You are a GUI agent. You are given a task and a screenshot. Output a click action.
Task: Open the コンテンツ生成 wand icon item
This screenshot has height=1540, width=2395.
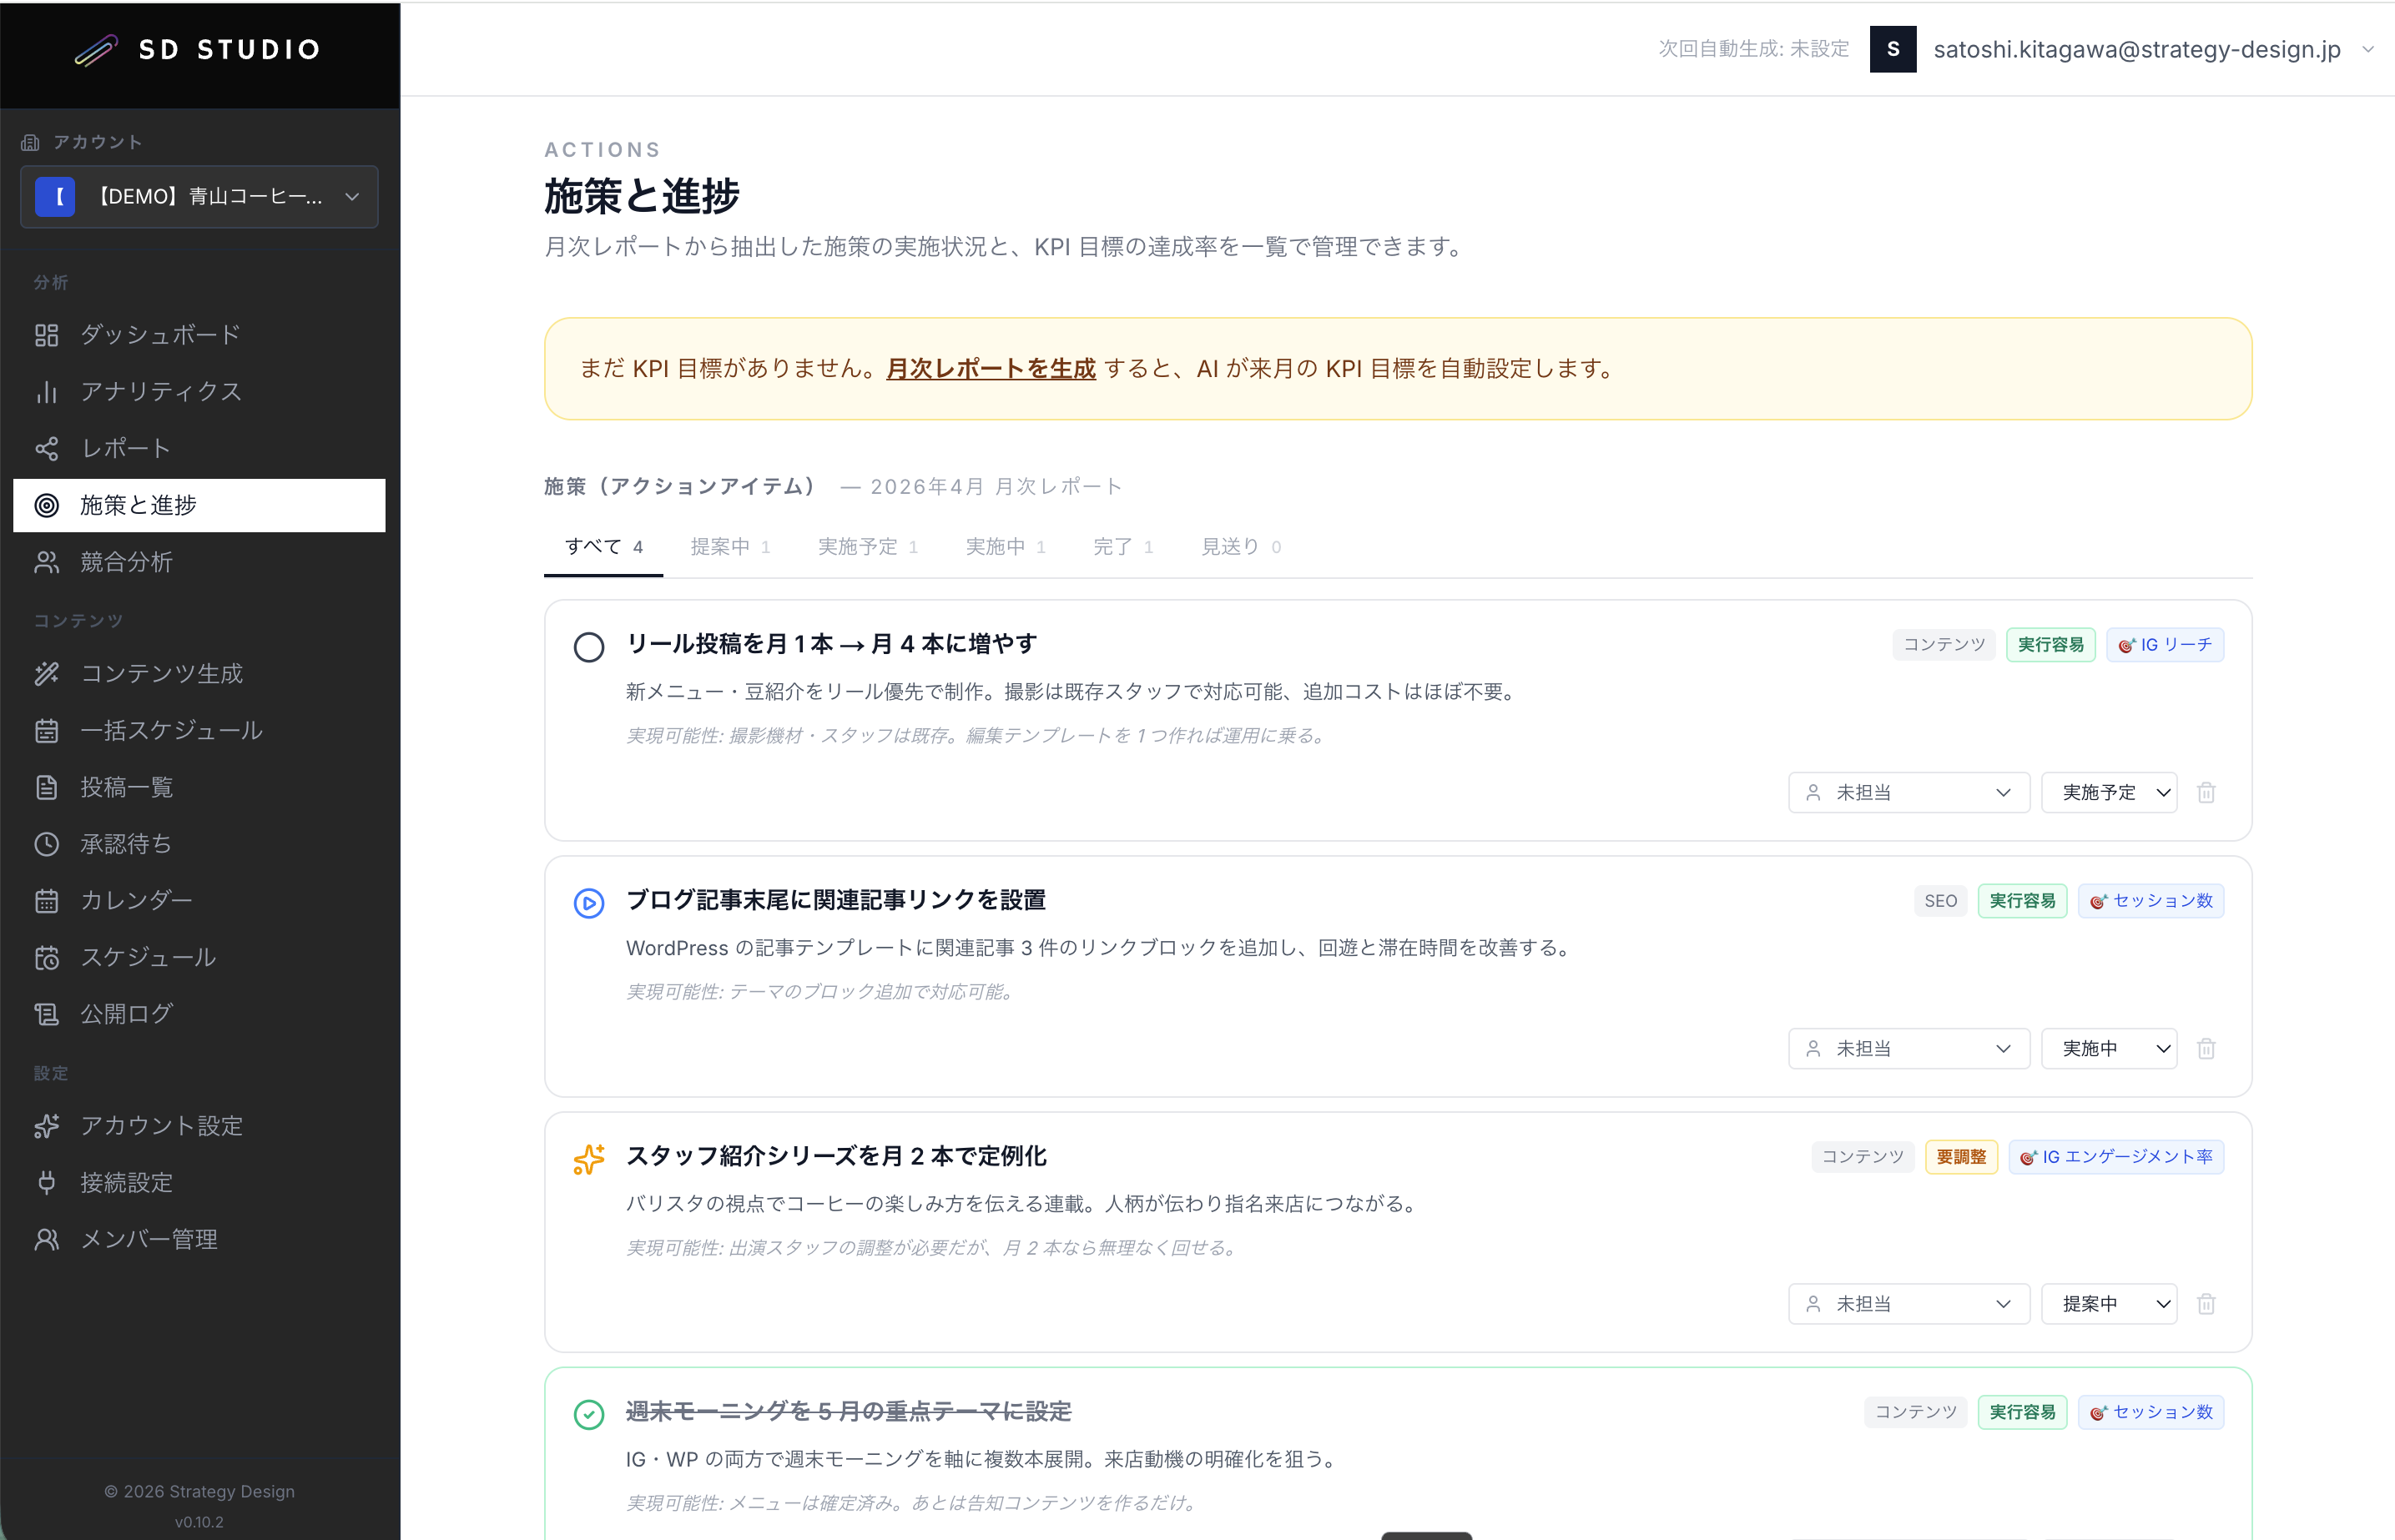pyautogui.click(x=199, y=674)
